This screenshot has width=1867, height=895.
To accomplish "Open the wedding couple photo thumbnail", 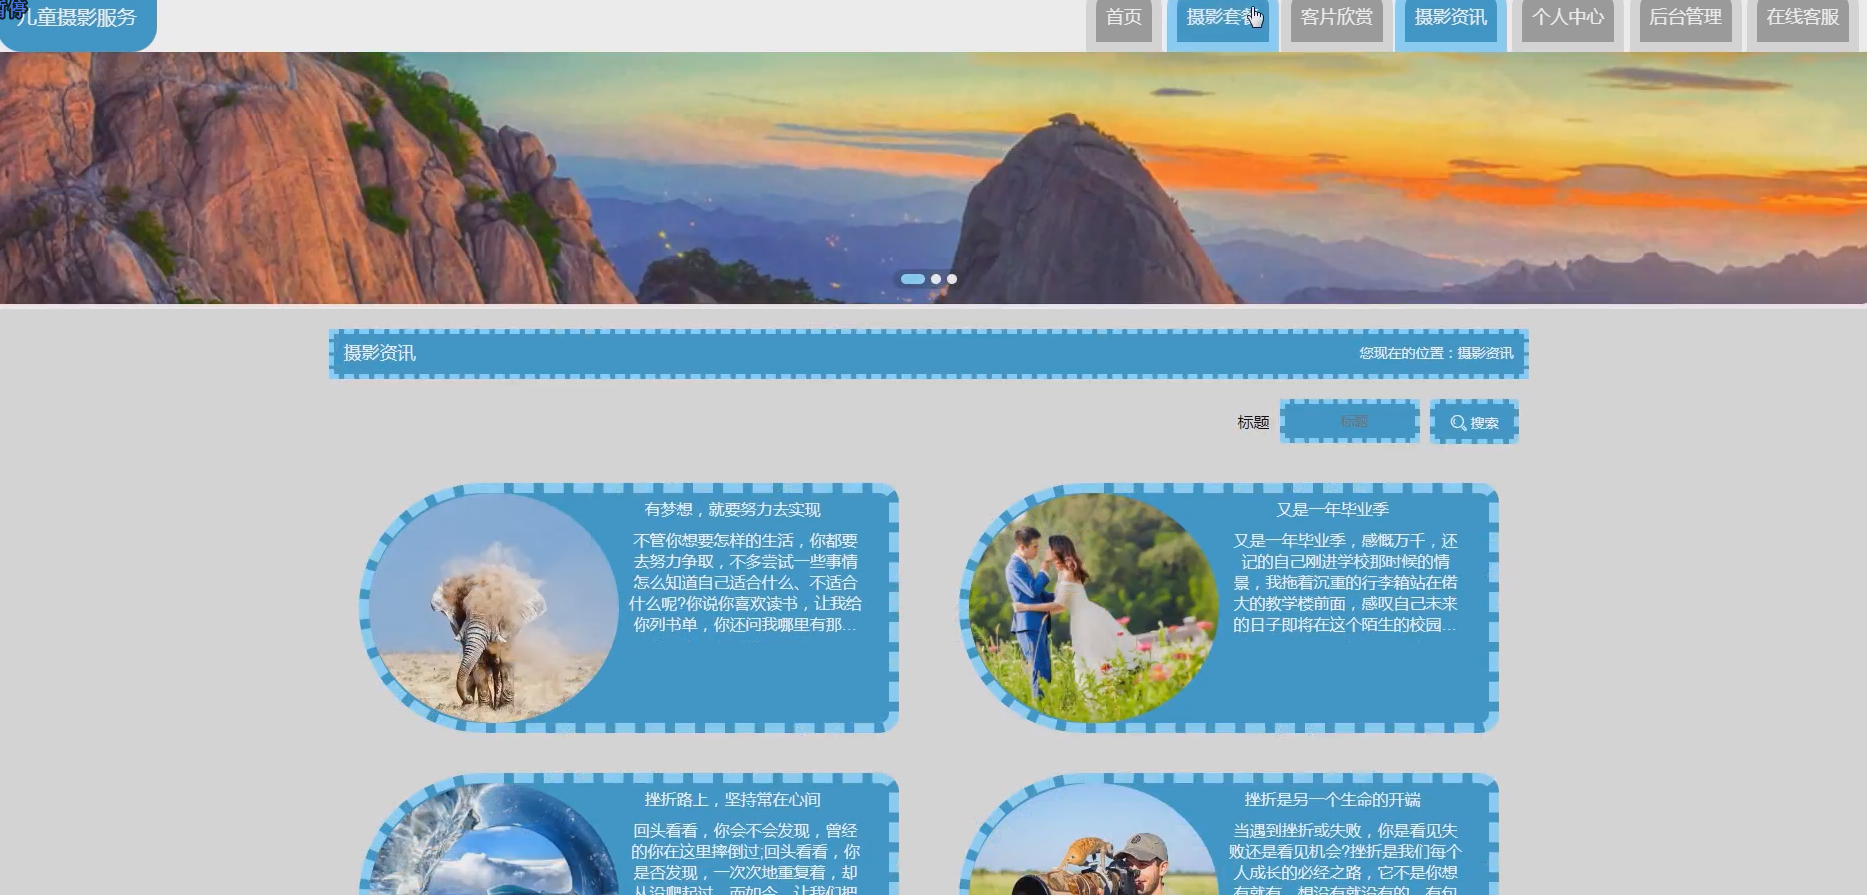I will coord(1094,608).
